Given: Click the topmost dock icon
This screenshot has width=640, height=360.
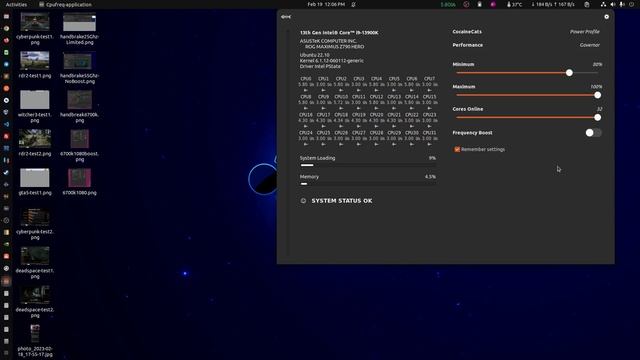Looking at the screenshot, I should pyautogui.click(x=6, y=16).
